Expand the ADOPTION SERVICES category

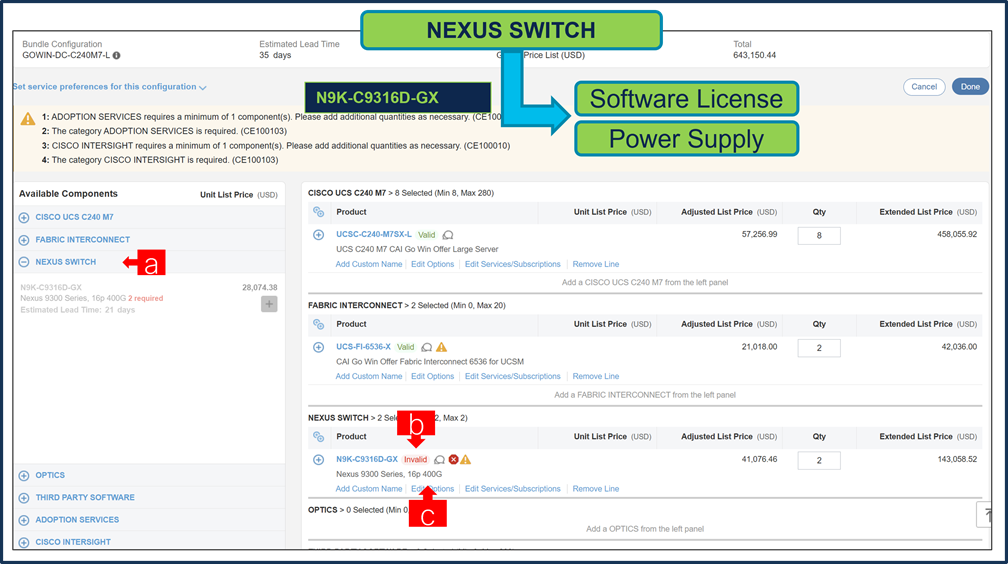tap(24, 520)
